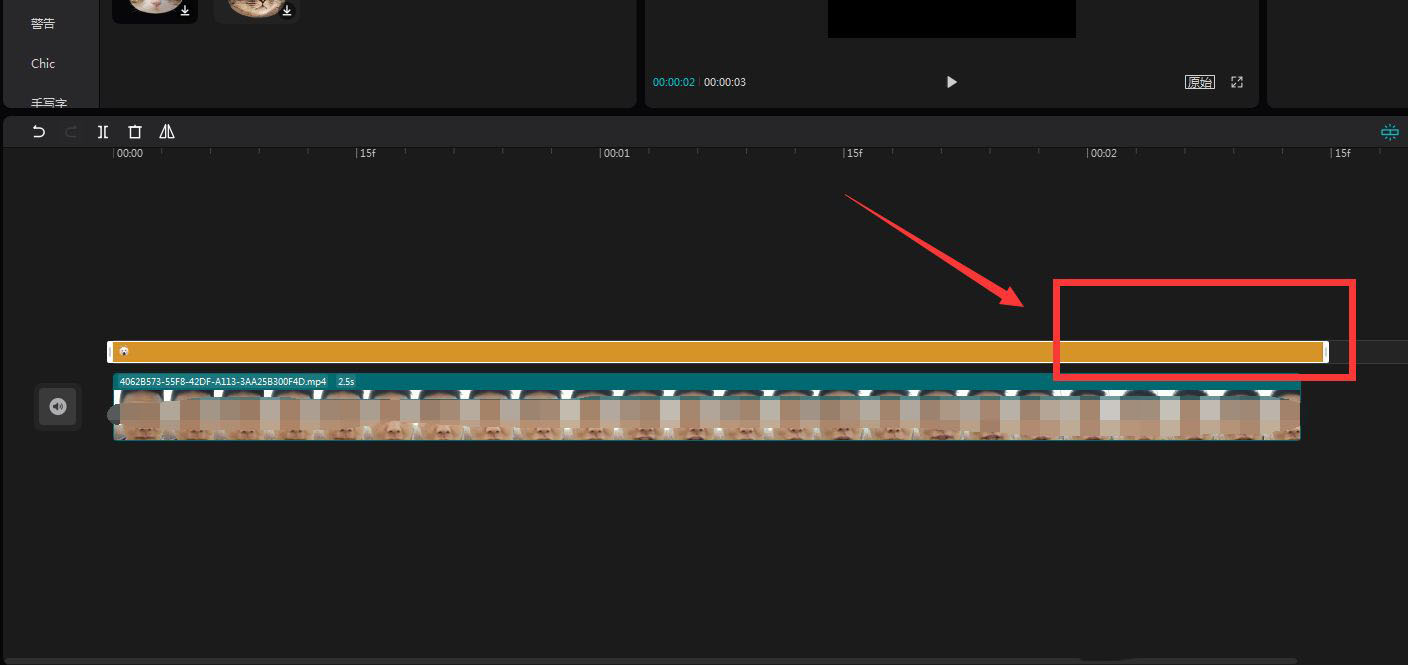1408x665 pixels.
Task: Click the left trim handle of sticker clip
Action: click(x=110, y=352)
